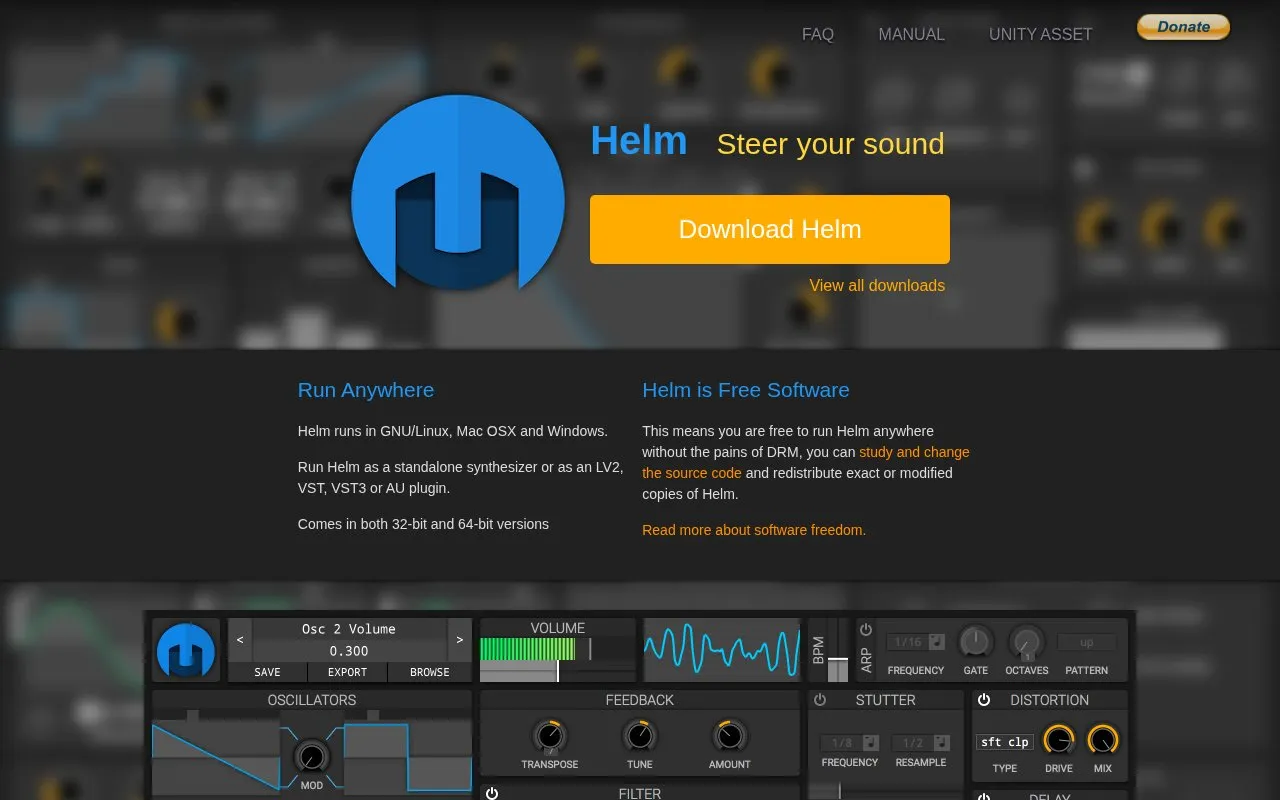This screenshot has height=800, width=1280.
Task: Open the MANUAL page
Action: point(911,34)
